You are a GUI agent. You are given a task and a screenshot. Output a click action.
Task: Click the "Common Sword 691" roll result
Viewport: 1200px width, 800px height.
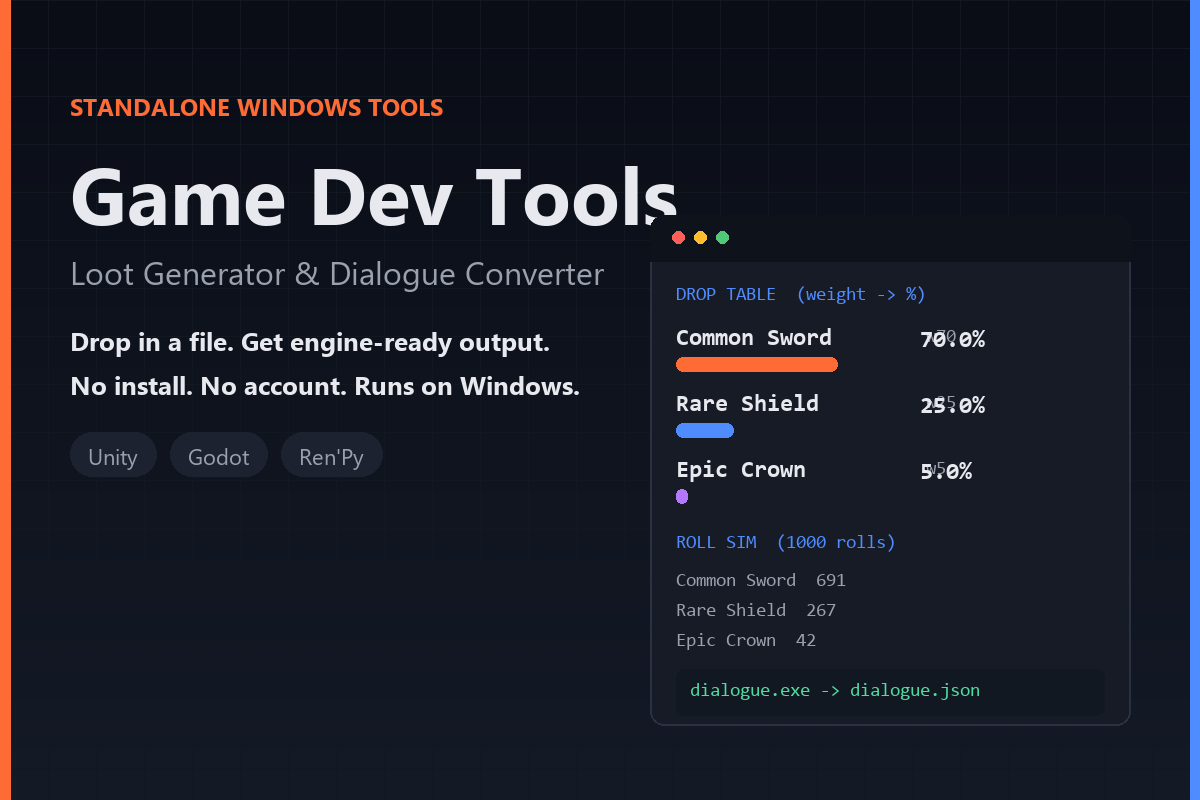761,580
